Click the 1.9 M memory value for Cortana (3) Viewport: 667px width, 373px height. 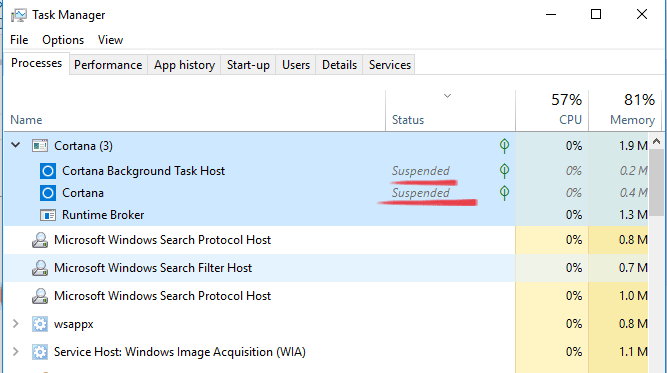point(633,146)
